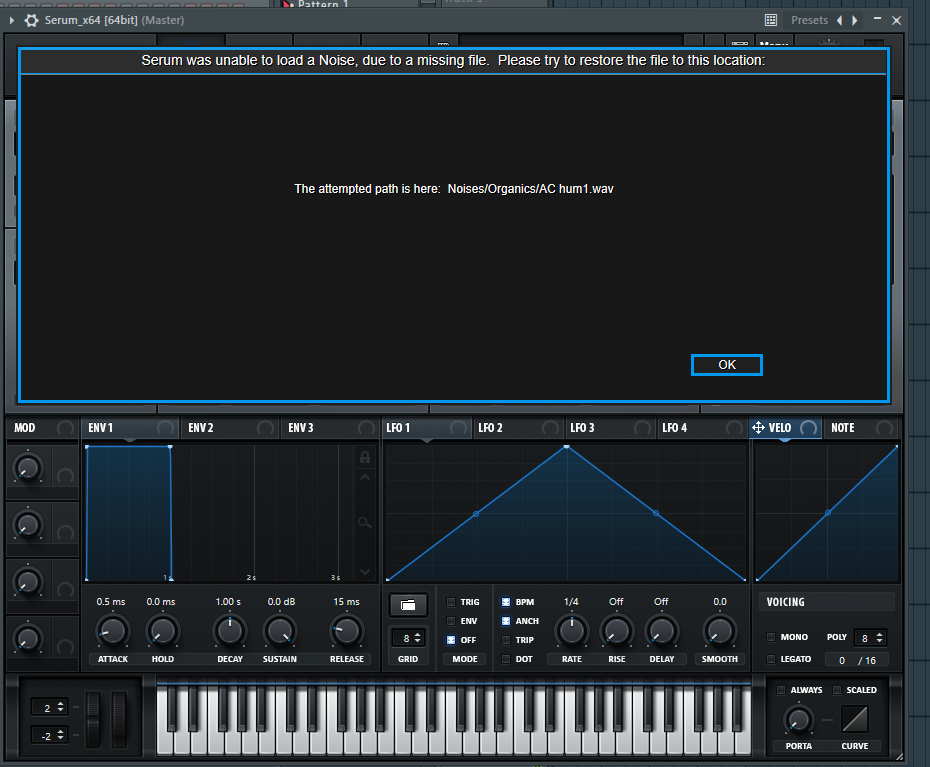This screenshot has height=767, width=930.
Task: Open the Presets menu
Action: [x=809, y=20]
